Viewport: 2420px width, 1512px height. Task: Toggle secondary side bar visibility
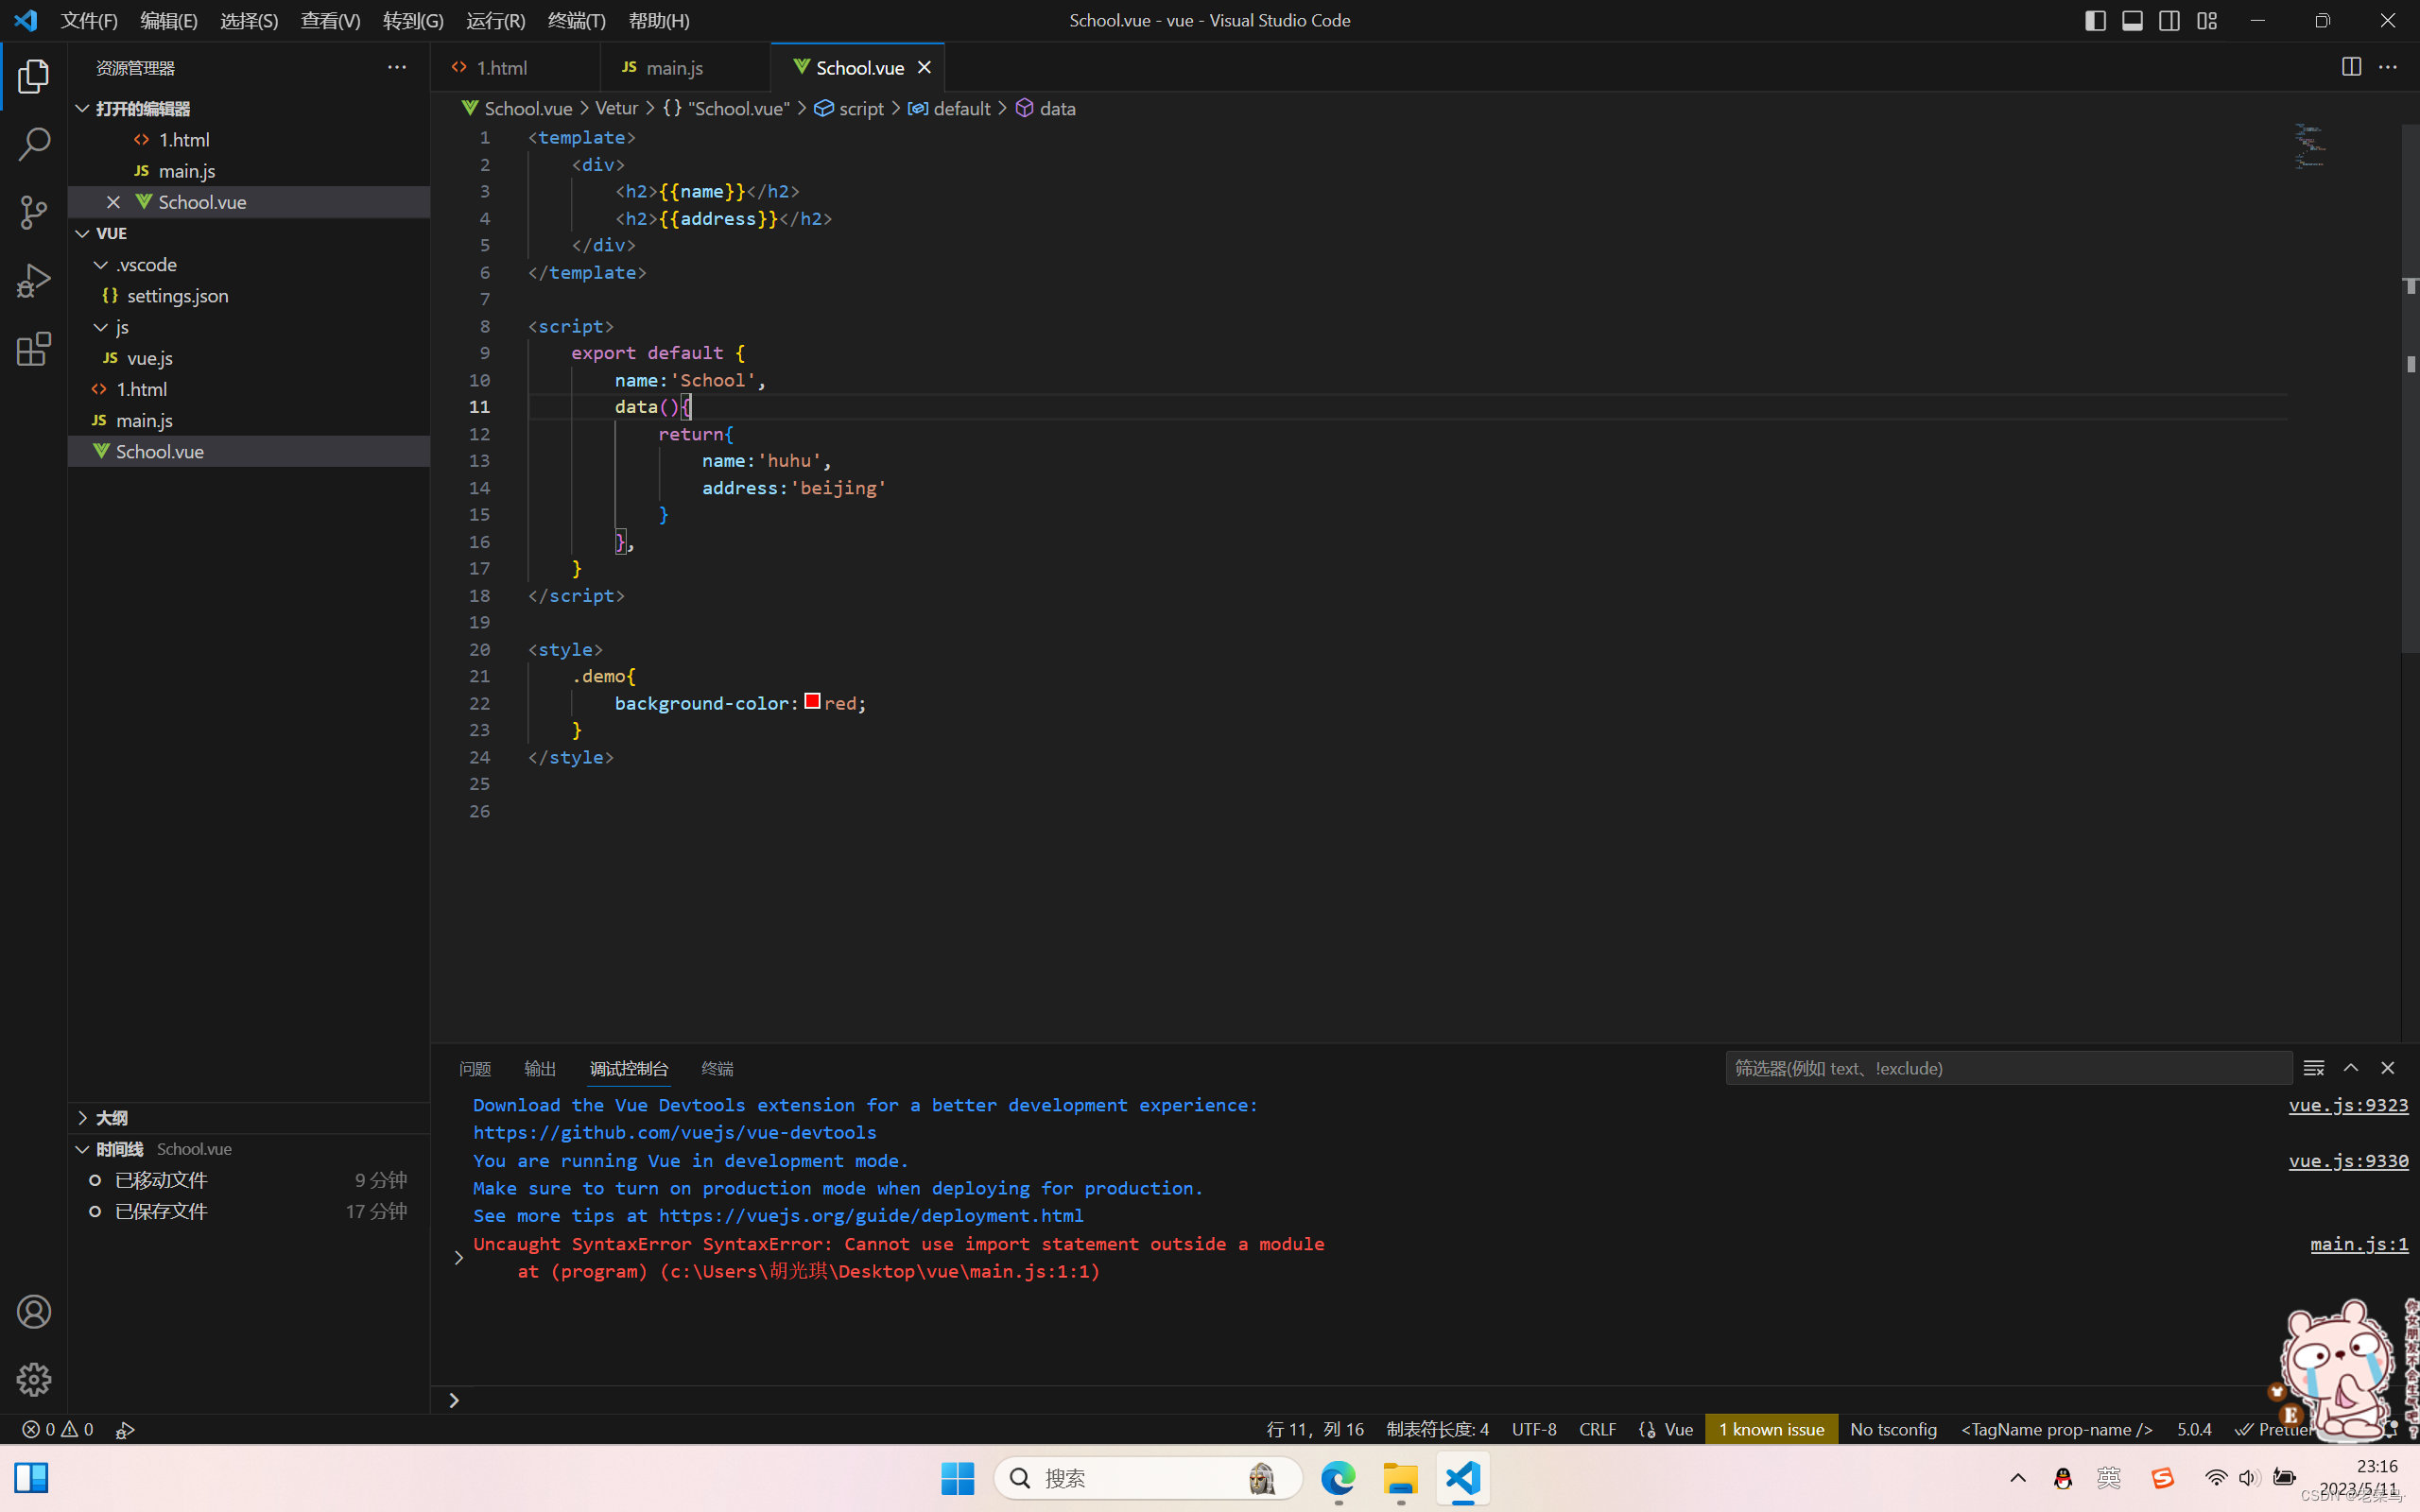pyautogui.click(x=2169, y=20)
